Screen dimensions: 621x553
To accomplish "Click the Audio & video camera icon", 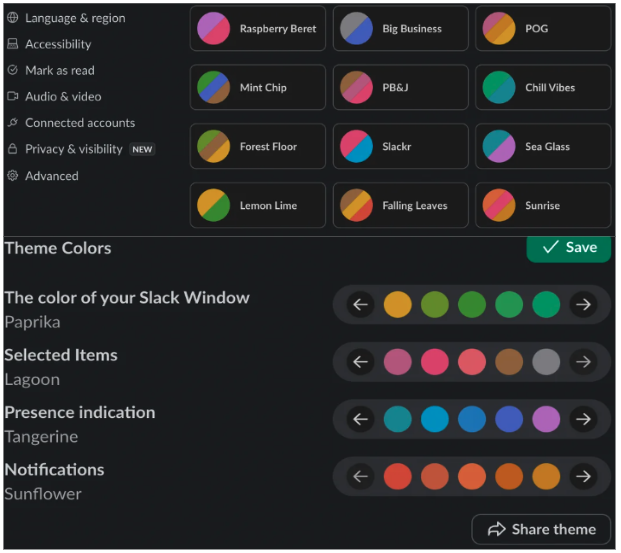I will (13, 96).
